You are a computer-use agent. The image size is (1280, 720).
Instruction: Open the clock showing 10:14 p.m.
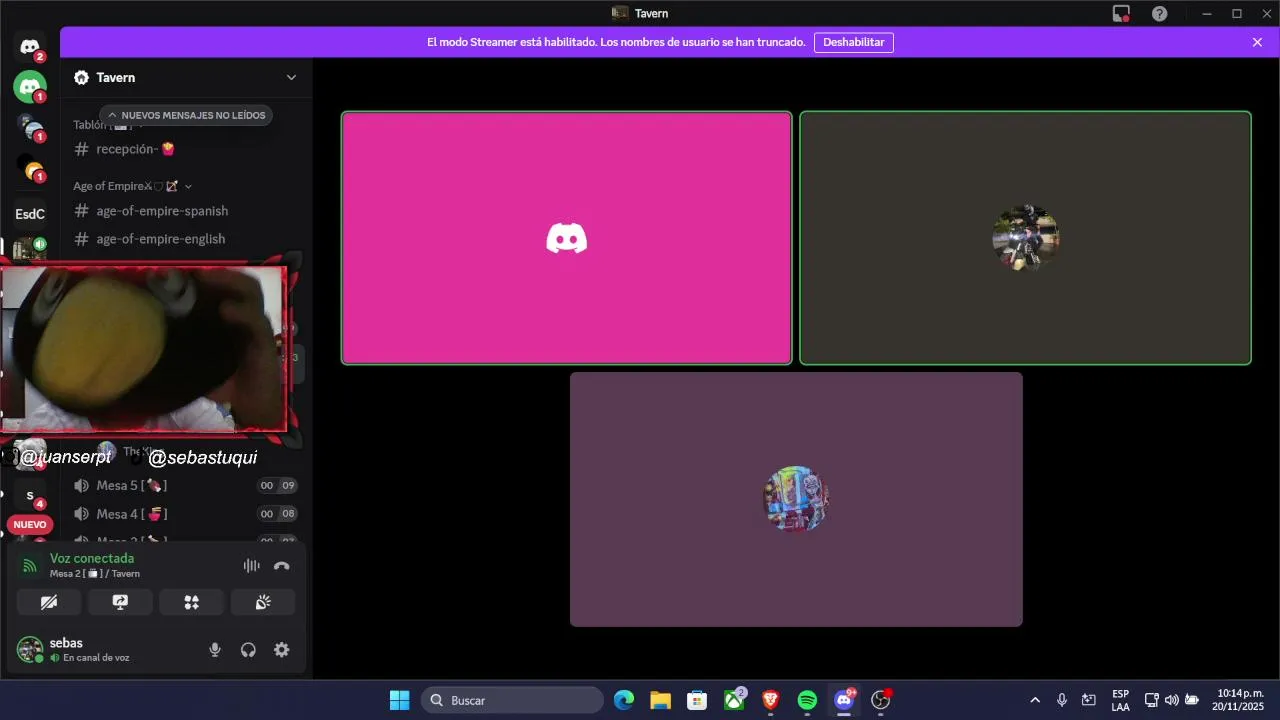point(1240,700)
